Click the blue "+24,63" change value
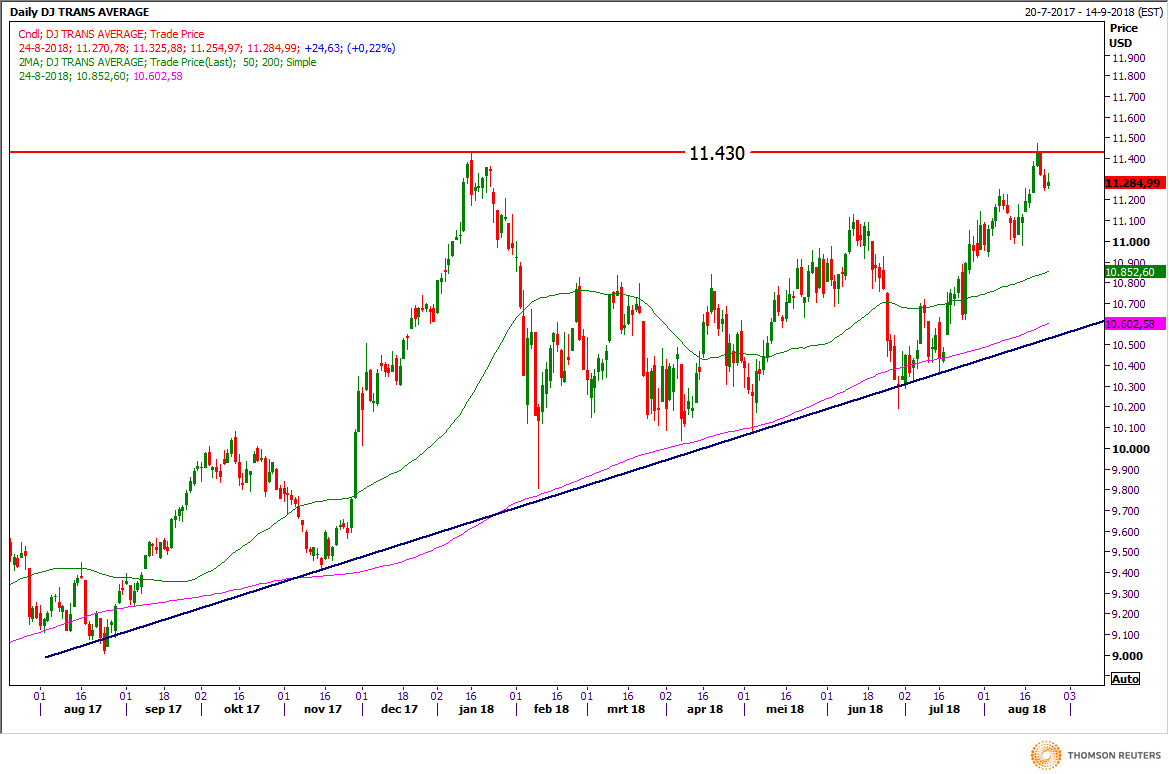The height and width of the screenshot is (774, 1169). point(324,48)
